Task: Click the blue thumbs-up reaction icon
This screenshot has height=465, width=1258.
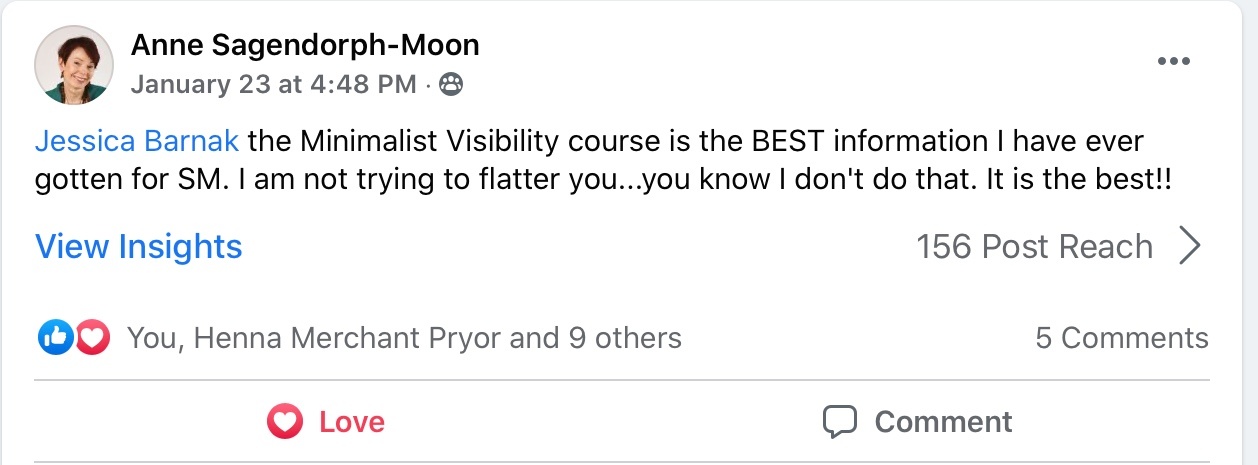Action: (x=54, y=338)
